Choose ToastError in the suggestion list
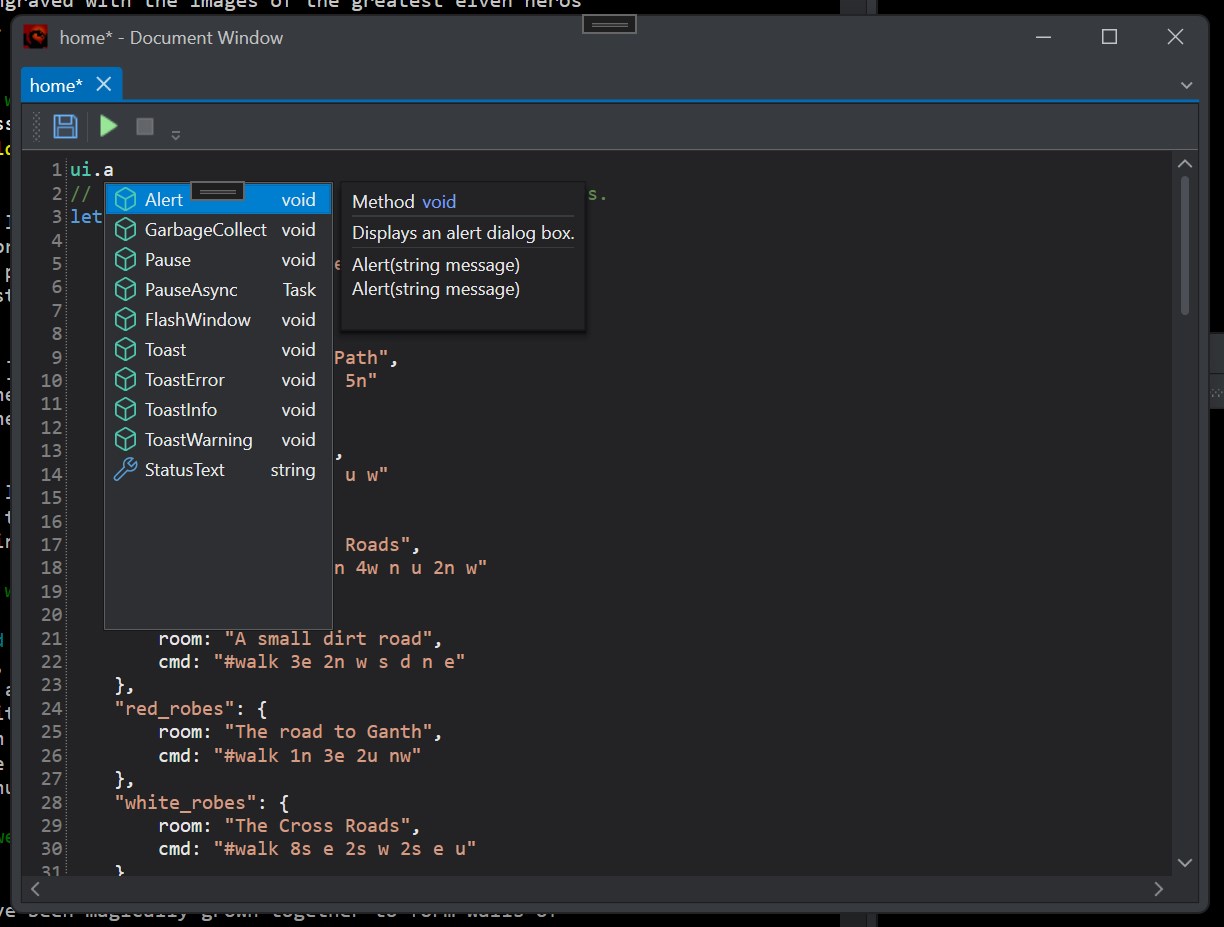 click(x=185, y=380)
